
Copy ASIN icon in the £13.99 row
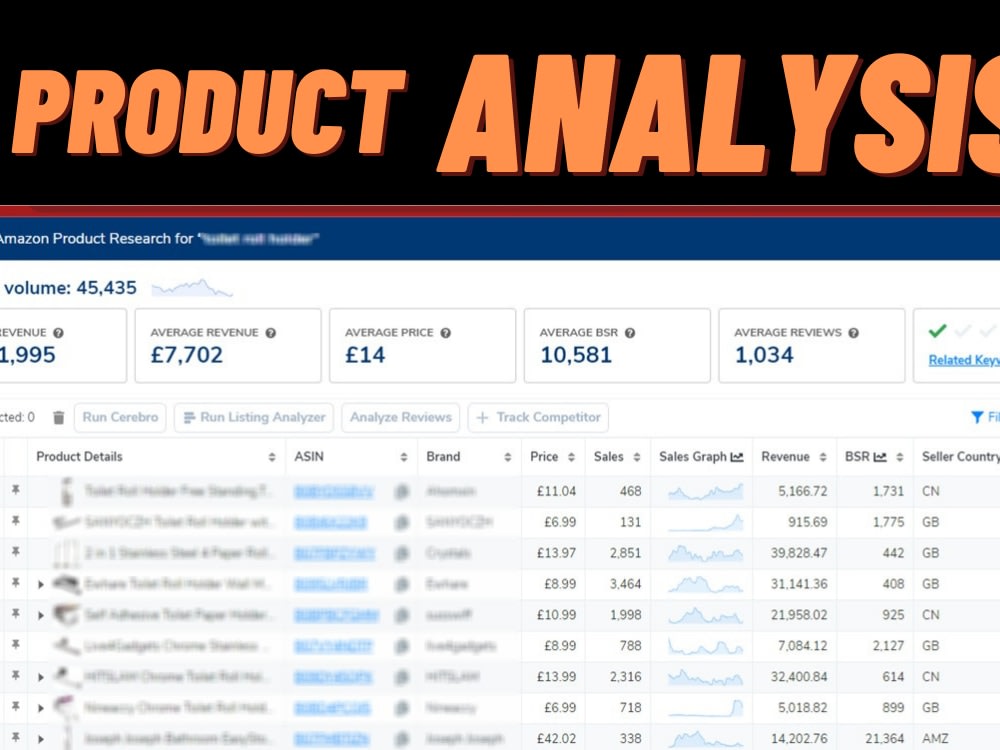pos(402,677)
